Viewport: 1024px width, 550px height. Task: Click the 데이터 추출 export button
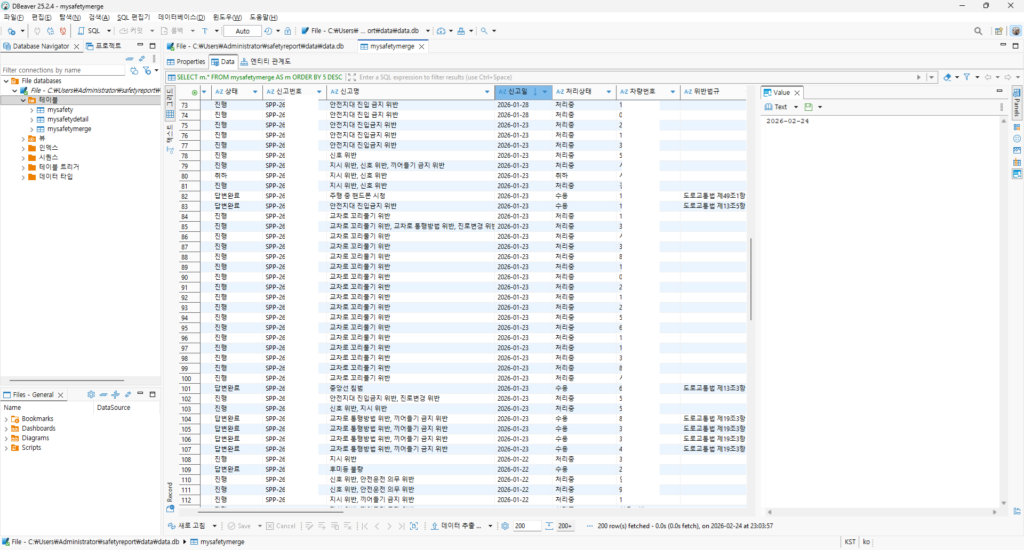(460, 525)
